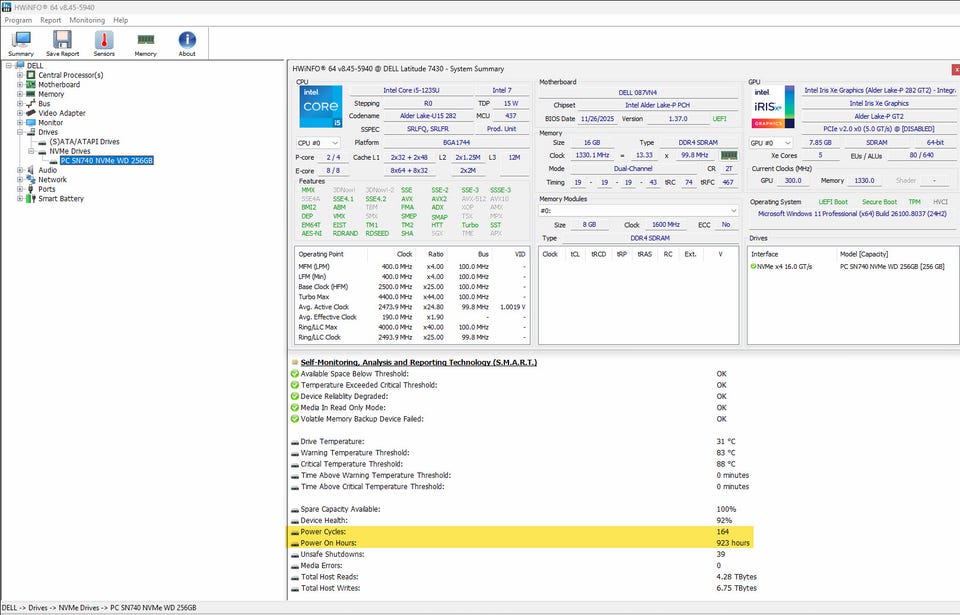Select Video Adapter in the tree
This screenshot has width=960, height=615.
tap(61, 113)
